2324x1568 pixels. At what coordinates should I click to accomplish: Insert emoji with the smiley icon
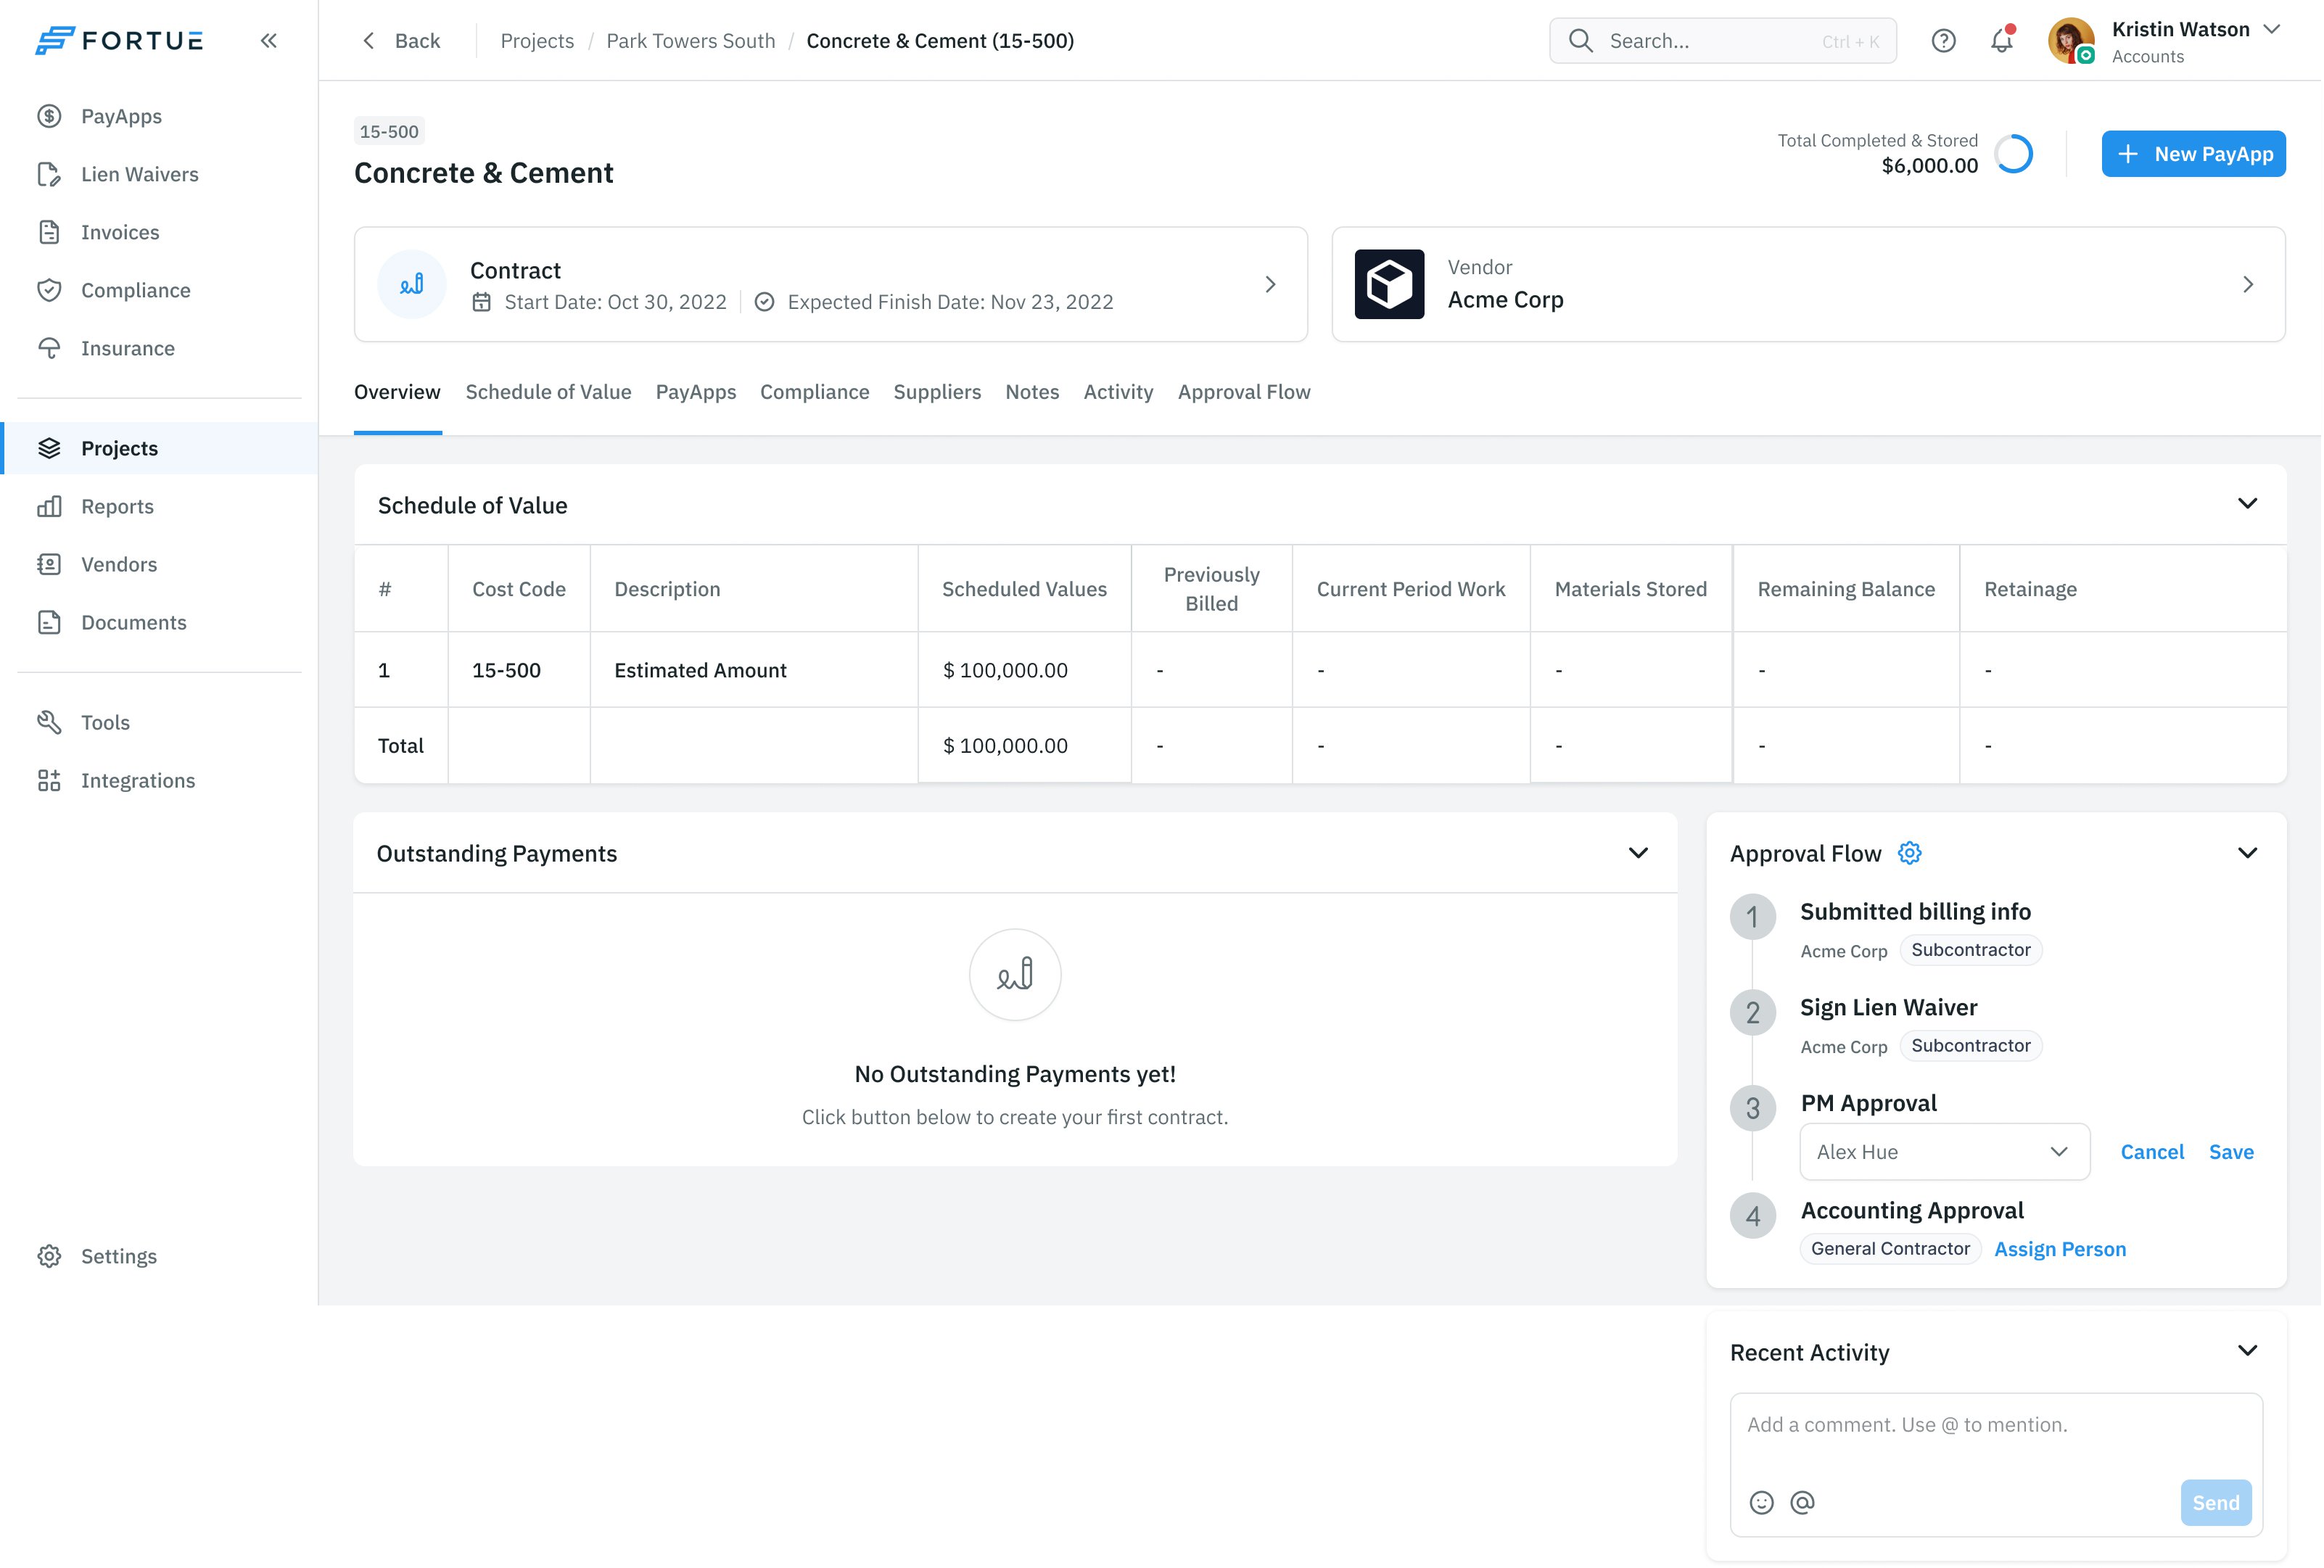1762,1503
